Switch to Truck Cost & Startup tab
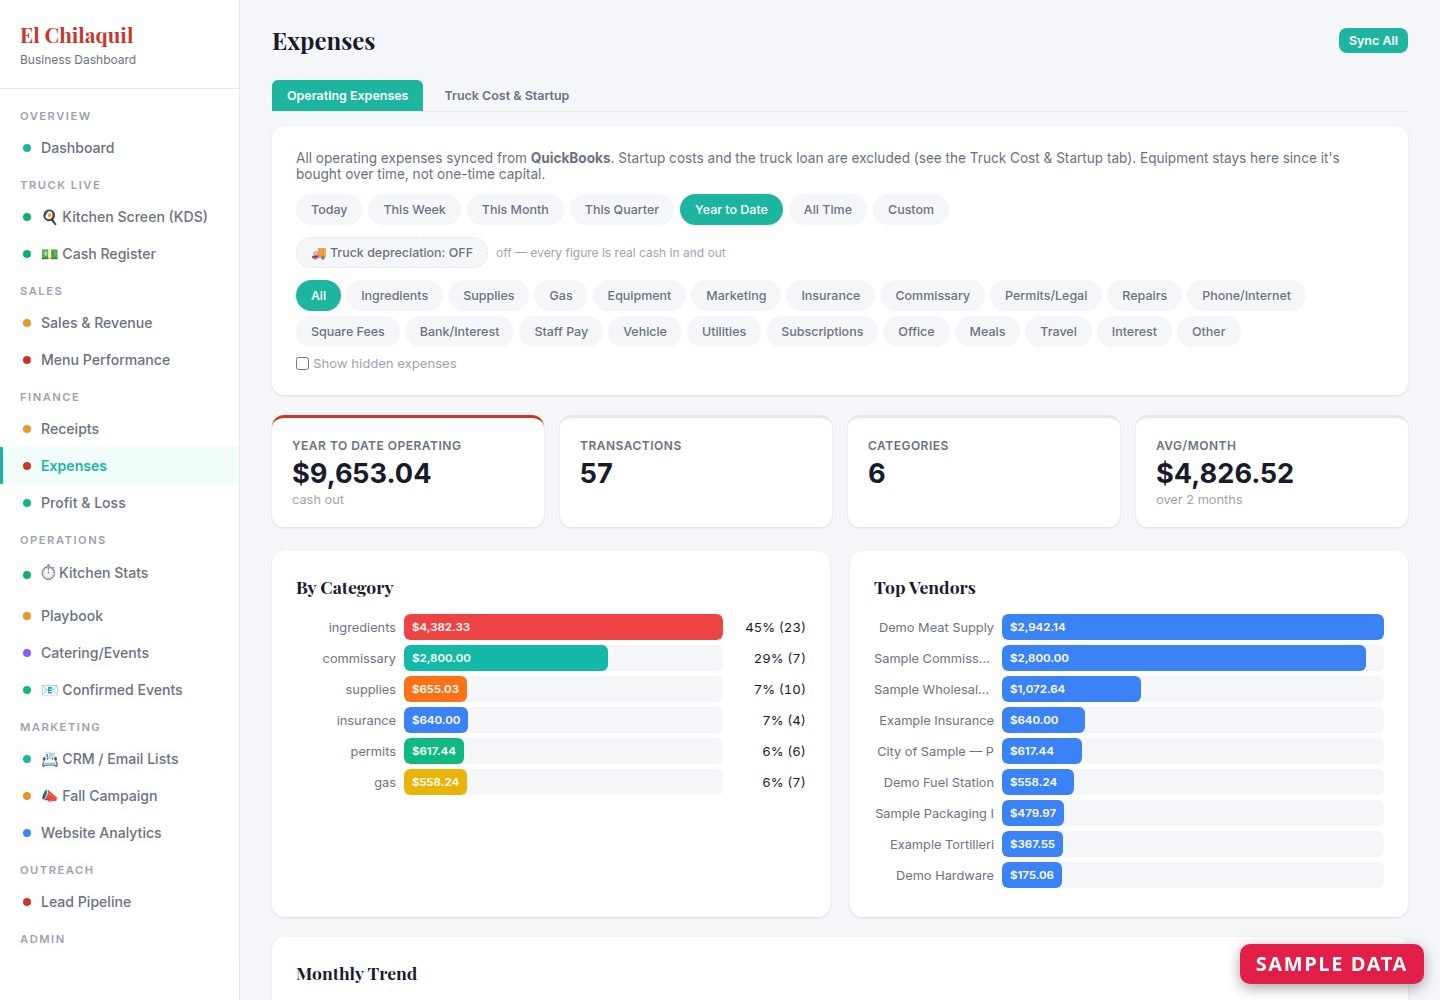 (507, 96)
